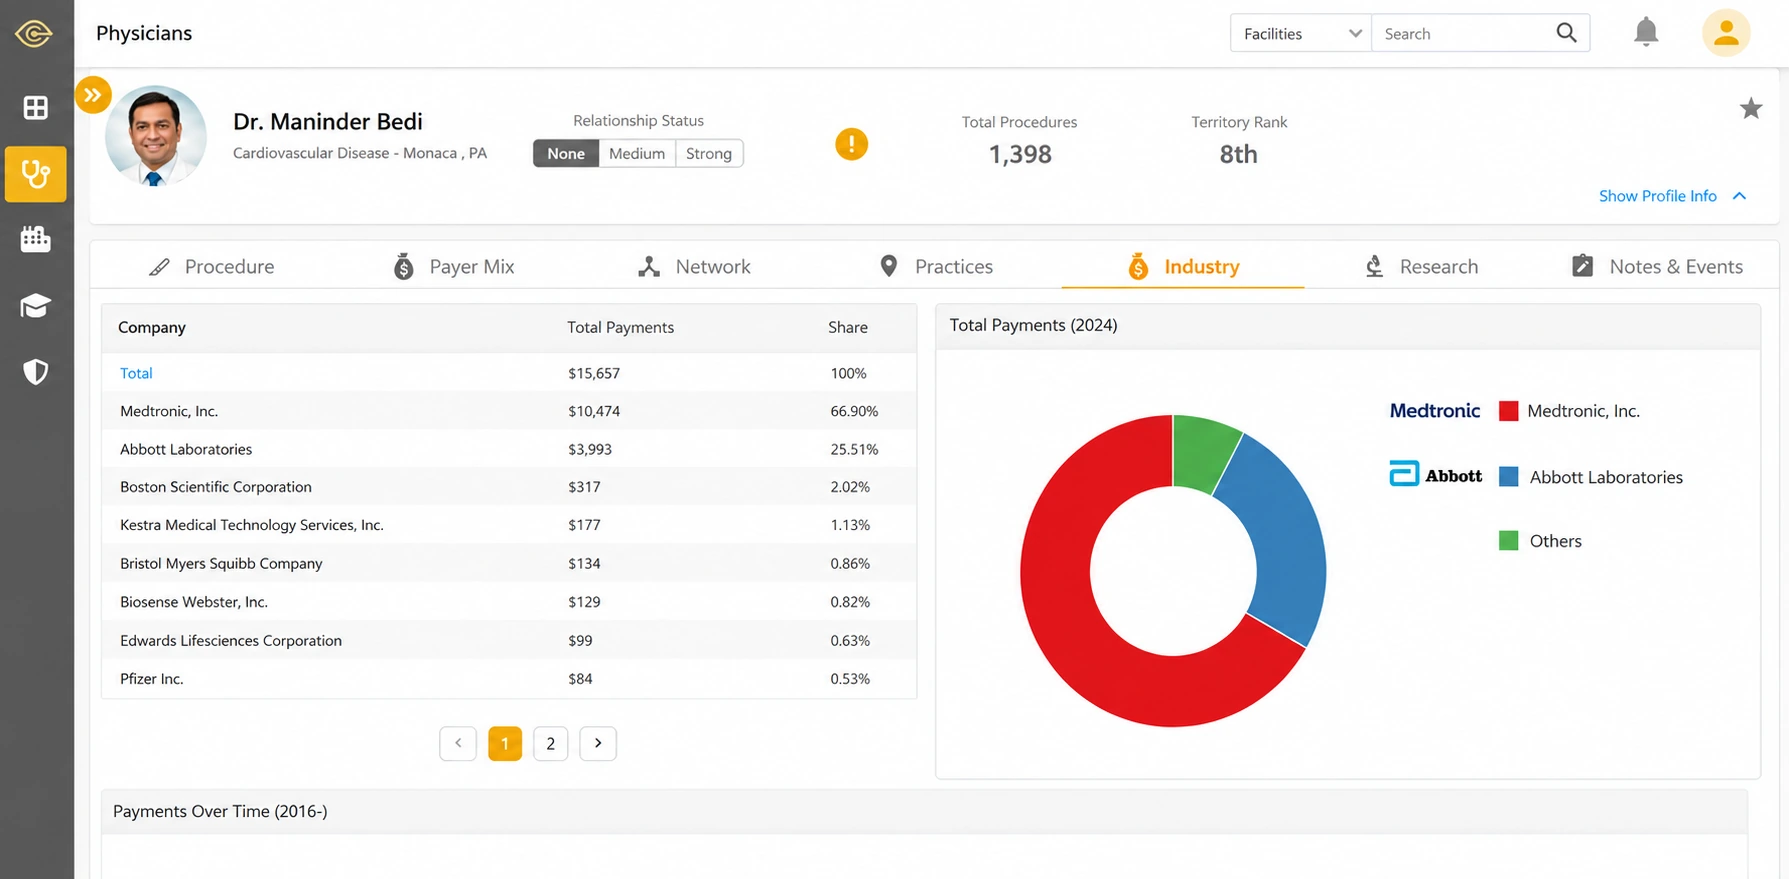Viewport: 1789px width, 879px height.
Task: Click the Medtronic logo in legend
Action: coord(1435,411)
